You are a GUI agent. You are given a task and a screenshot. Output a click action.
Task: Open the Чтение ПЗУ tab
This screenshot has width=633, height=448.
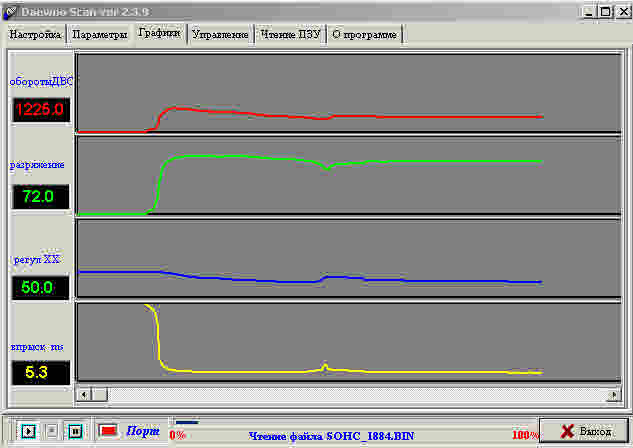(289, 34)
